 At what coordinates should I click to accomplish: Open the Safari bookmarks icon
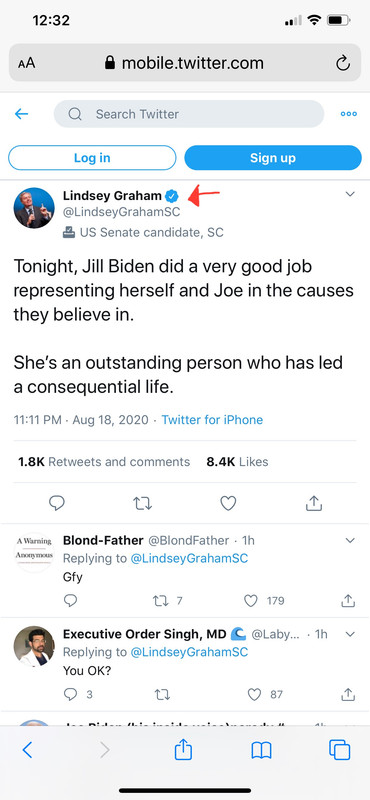pyautogui.click(x=261, y=750)
